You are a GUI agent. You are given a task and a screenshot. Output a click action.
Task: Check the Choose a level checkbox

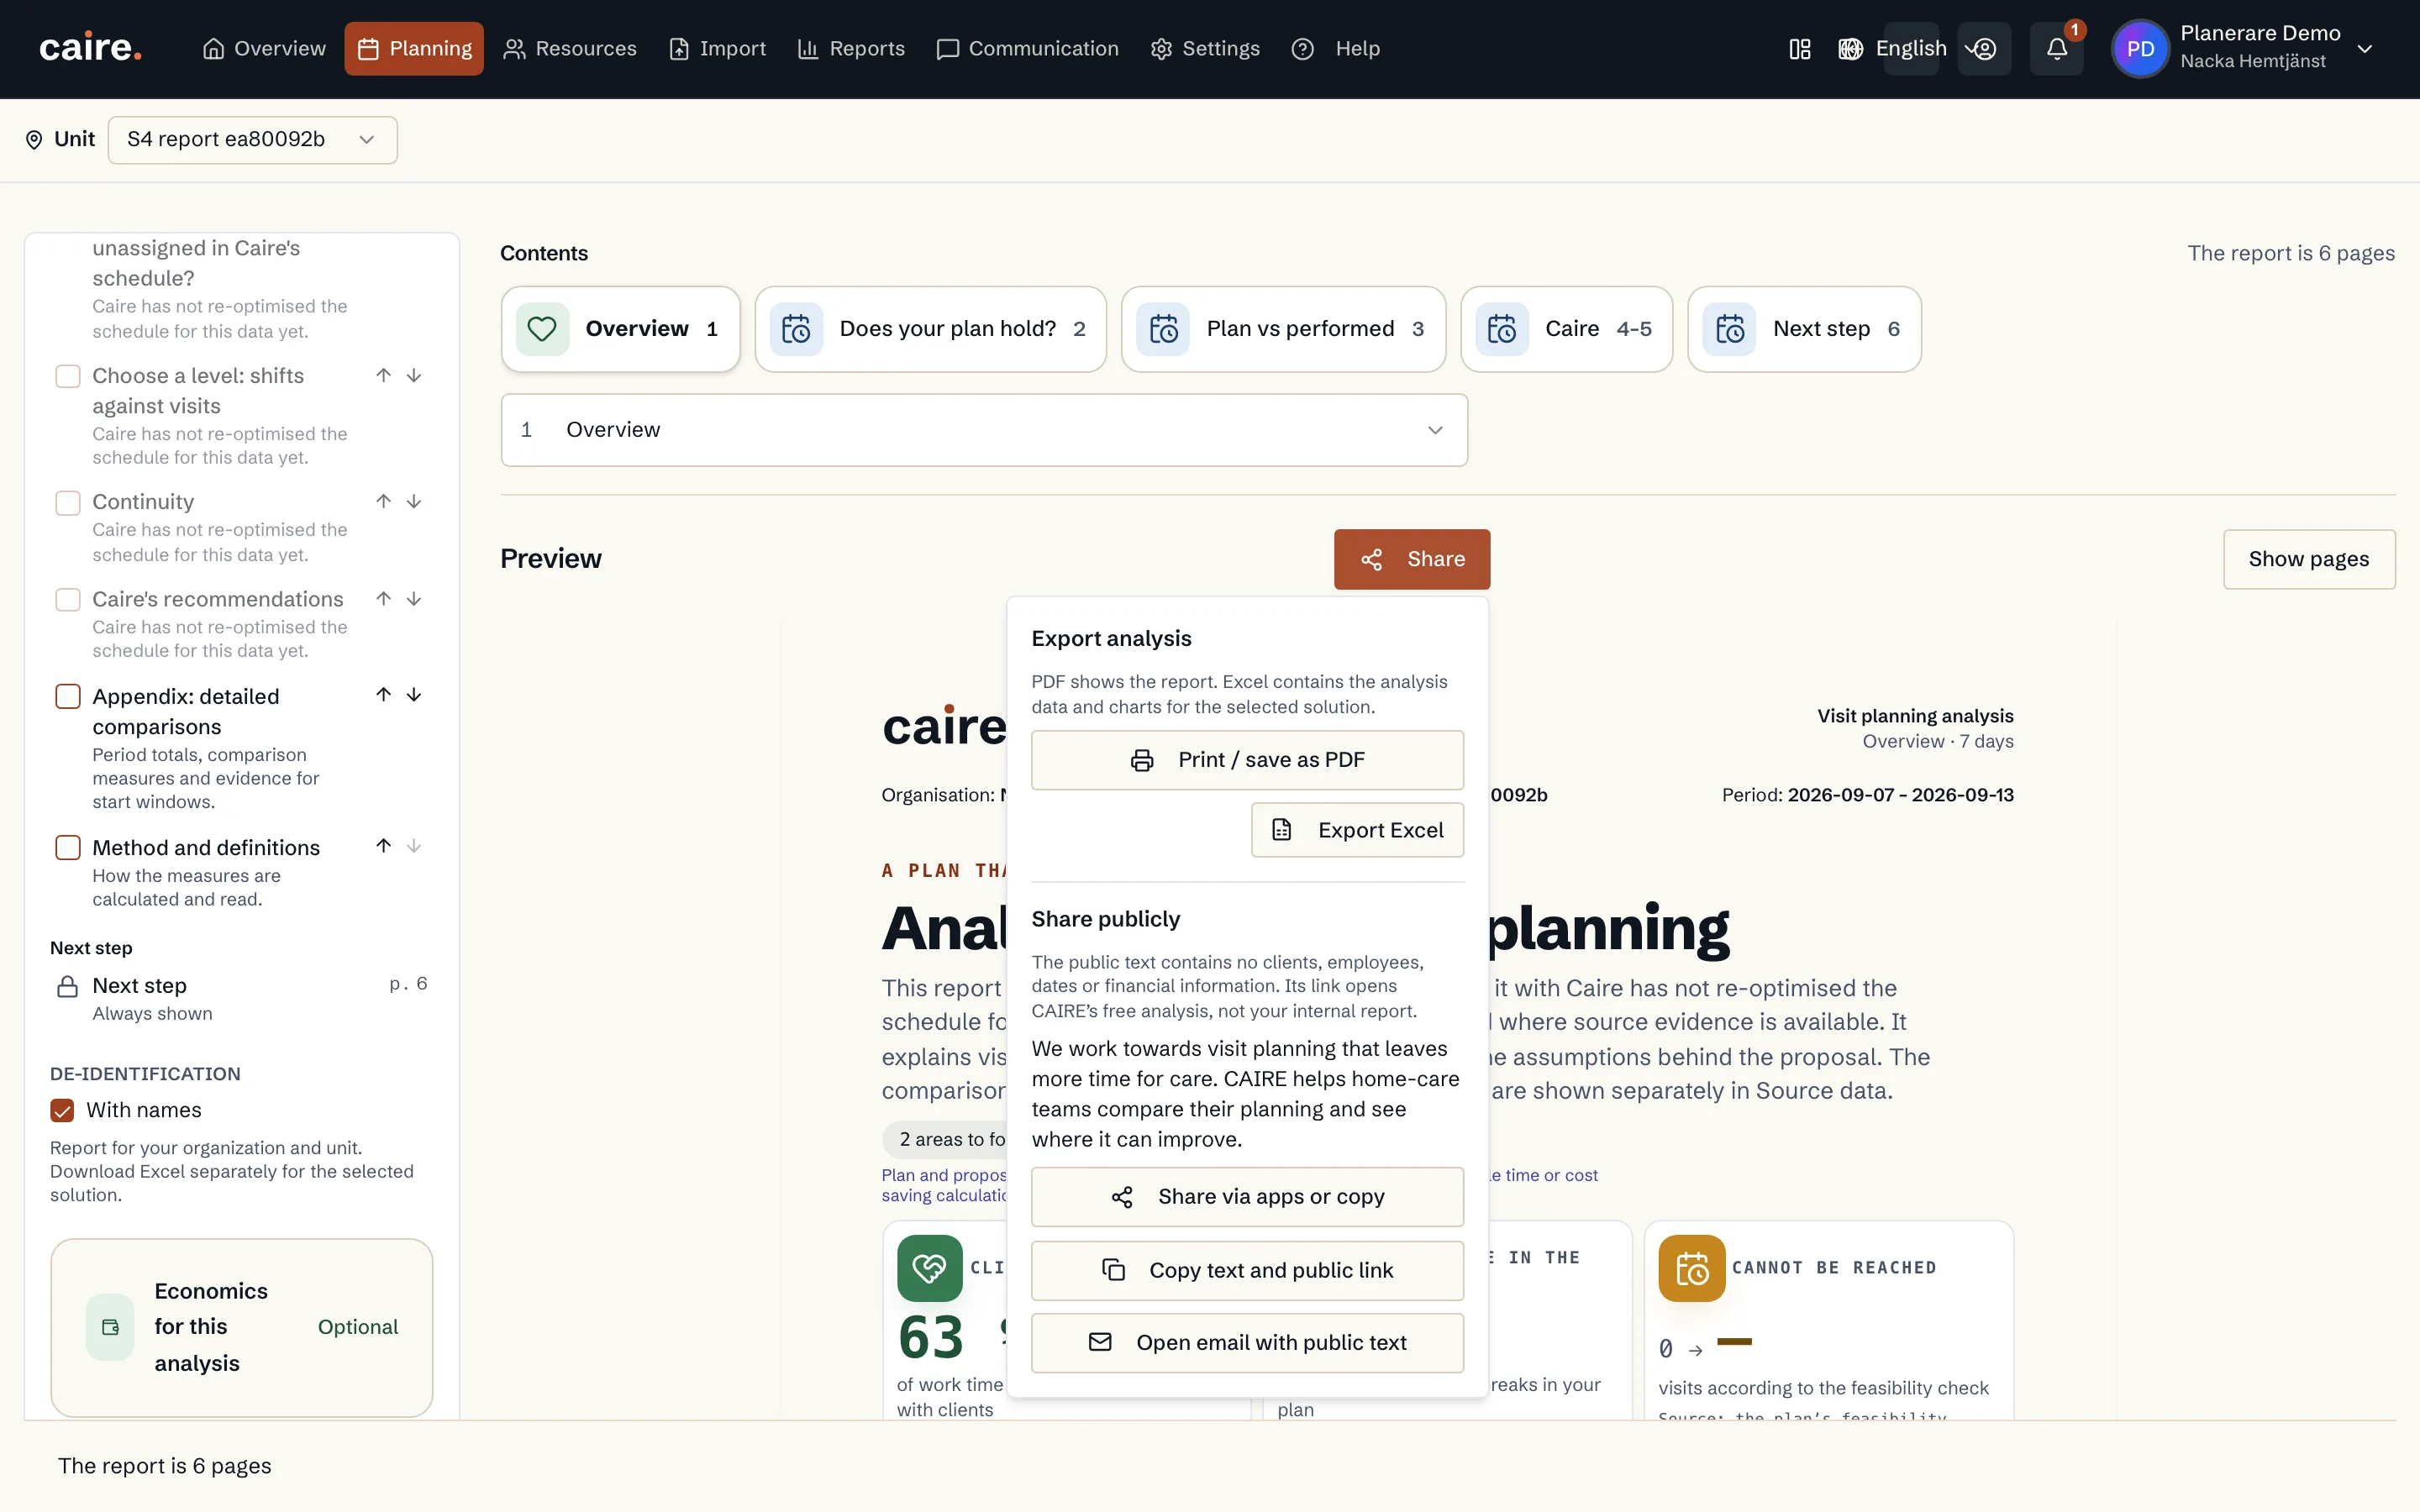pyautogui.click(x=68, y=376)
